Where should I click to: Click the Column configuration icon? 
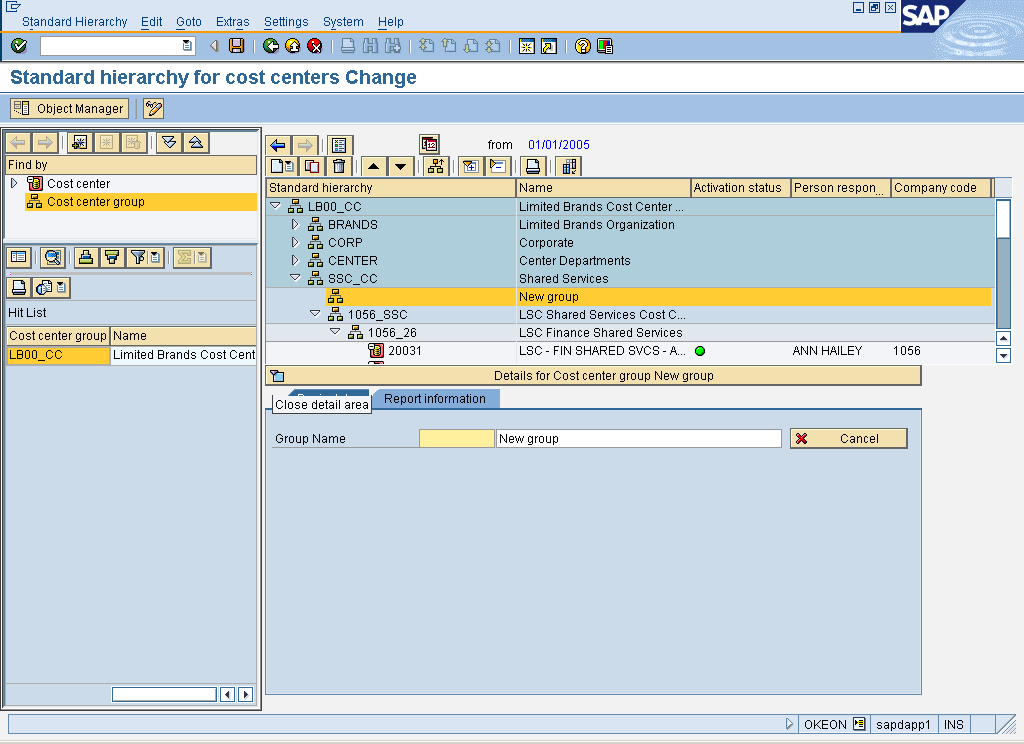[569, 167]
